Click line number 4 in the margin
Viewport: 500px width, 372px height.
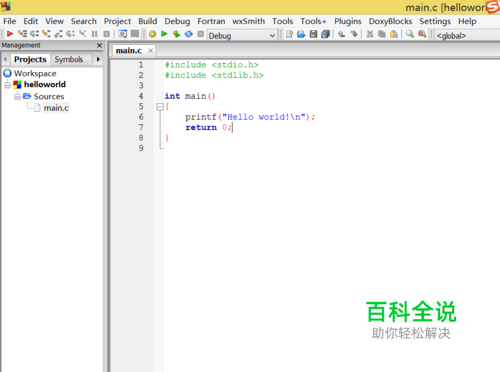tap(141, 96)
